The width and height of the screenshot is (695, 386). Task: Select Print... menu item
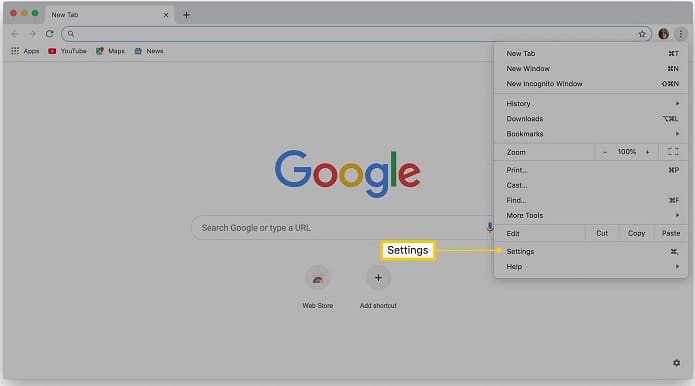(x=591, y=170)
